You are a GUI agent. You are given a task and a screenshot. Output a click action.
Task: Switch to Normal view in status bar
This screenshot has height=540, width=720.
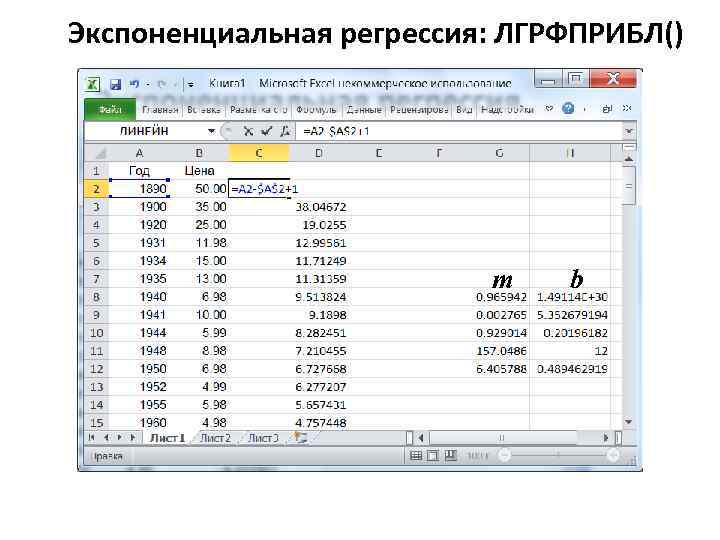click(416, 456)
